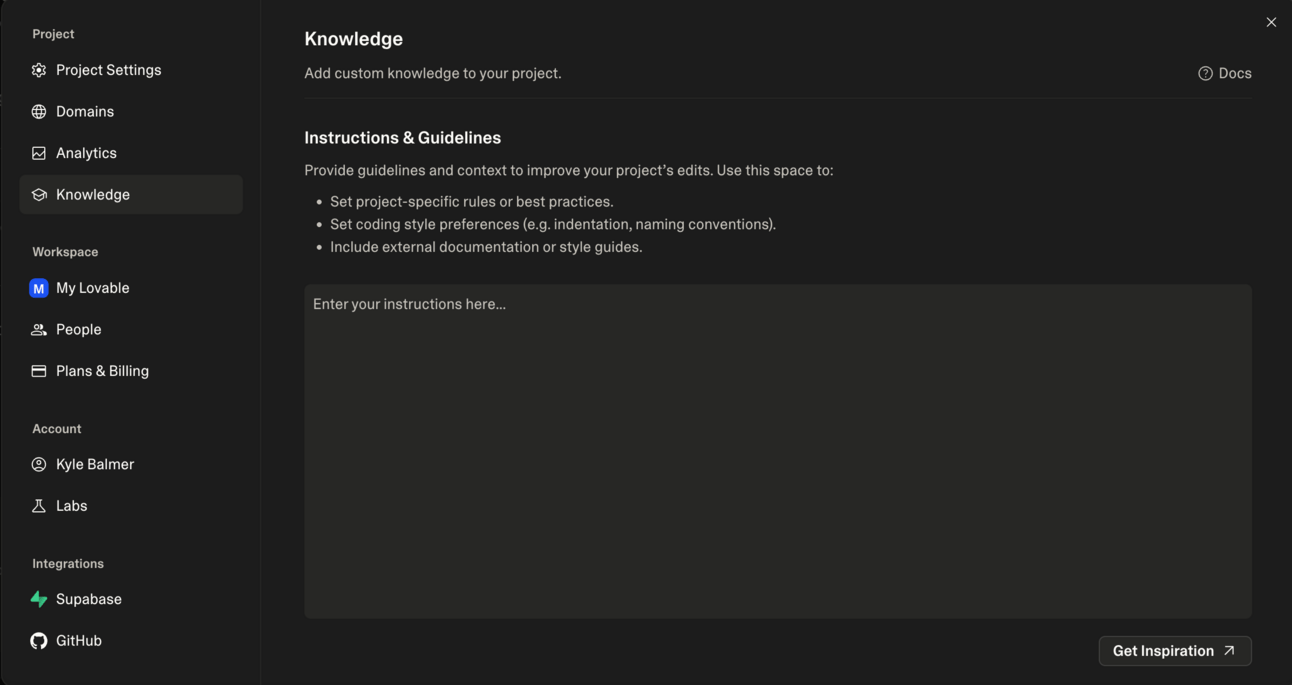
Task: Go to the Domains section
Action: click(85, 112)
